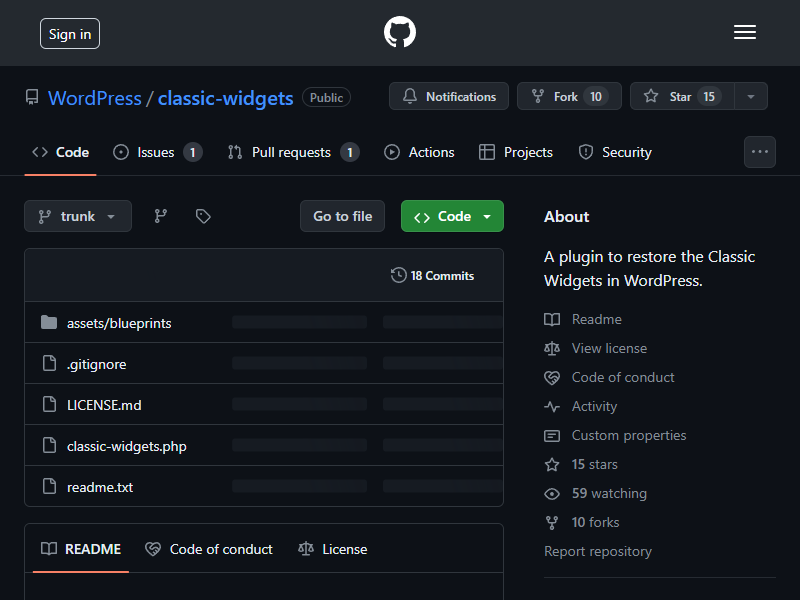Click the history clock icon beside Commits
Image resolution: width=800 pixels, height=600 pixels.
[398, 276]
